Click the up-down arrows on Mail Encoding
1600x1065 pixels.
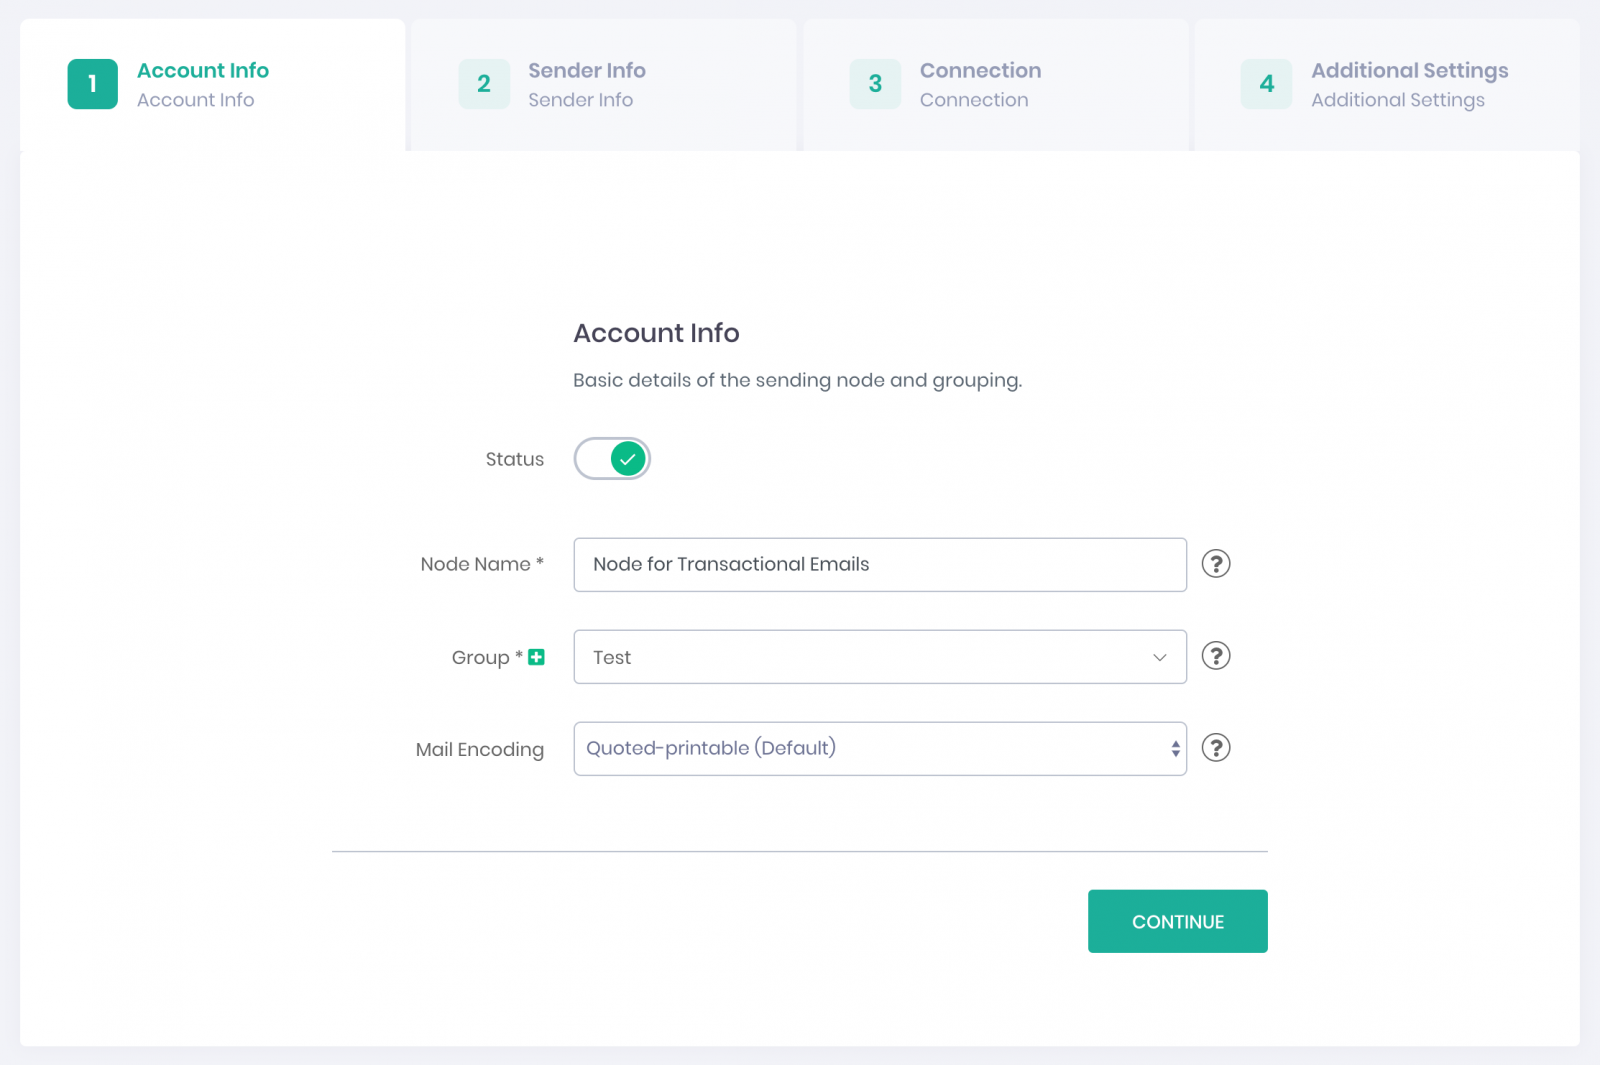(1175, 749)
